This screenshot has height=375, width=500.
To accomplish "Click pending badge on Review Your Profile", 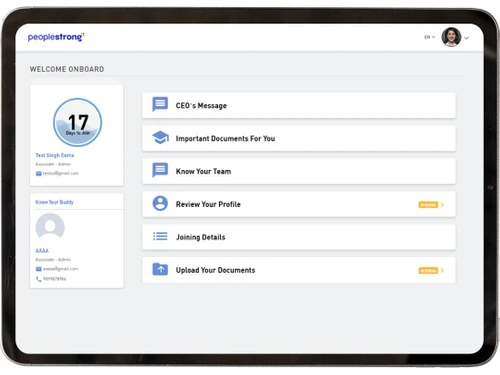I will (x=428, y=205).
